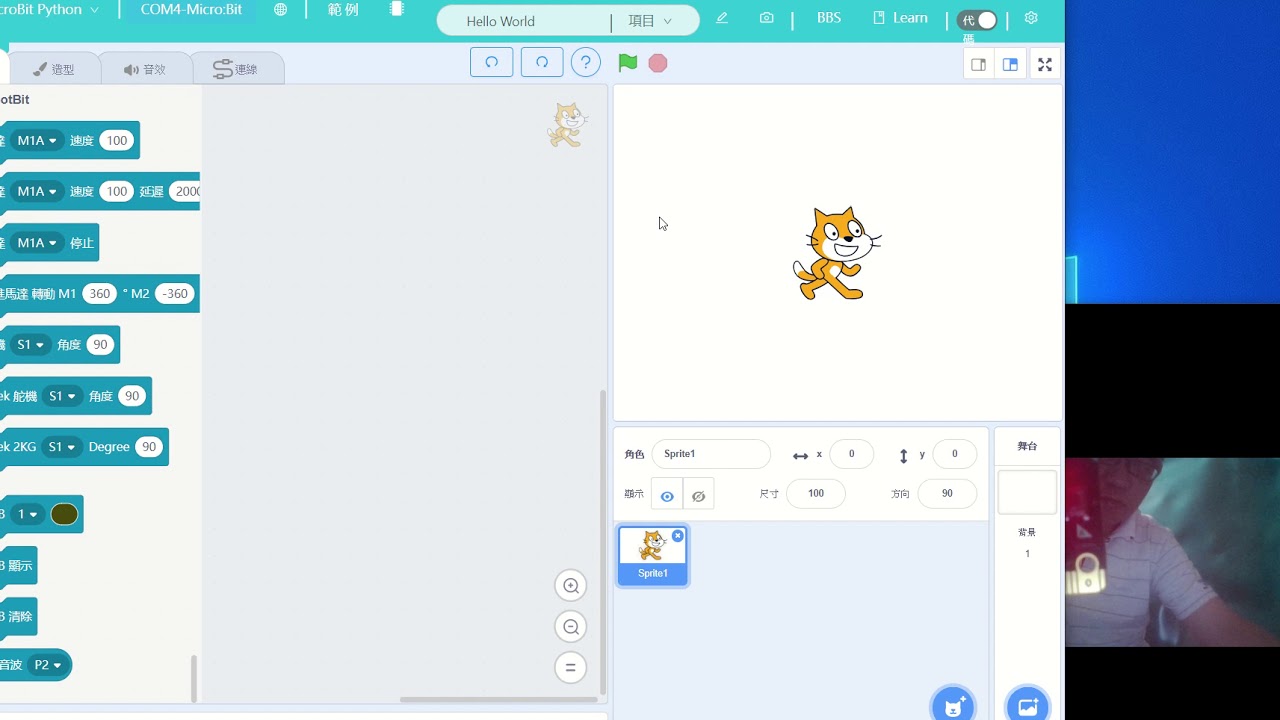Open the globe language icon
This screenshot has width=1280, height=720.
coord(280,10)
